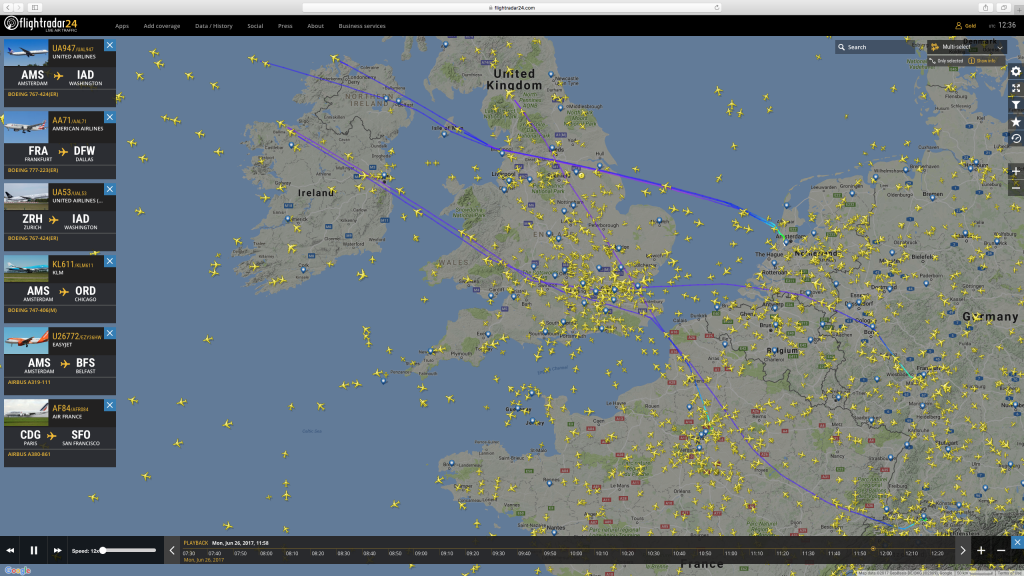The height and width of the screenshot is (576, 1024).
Task: Reload the page in Safari
Action: (716, 8)
